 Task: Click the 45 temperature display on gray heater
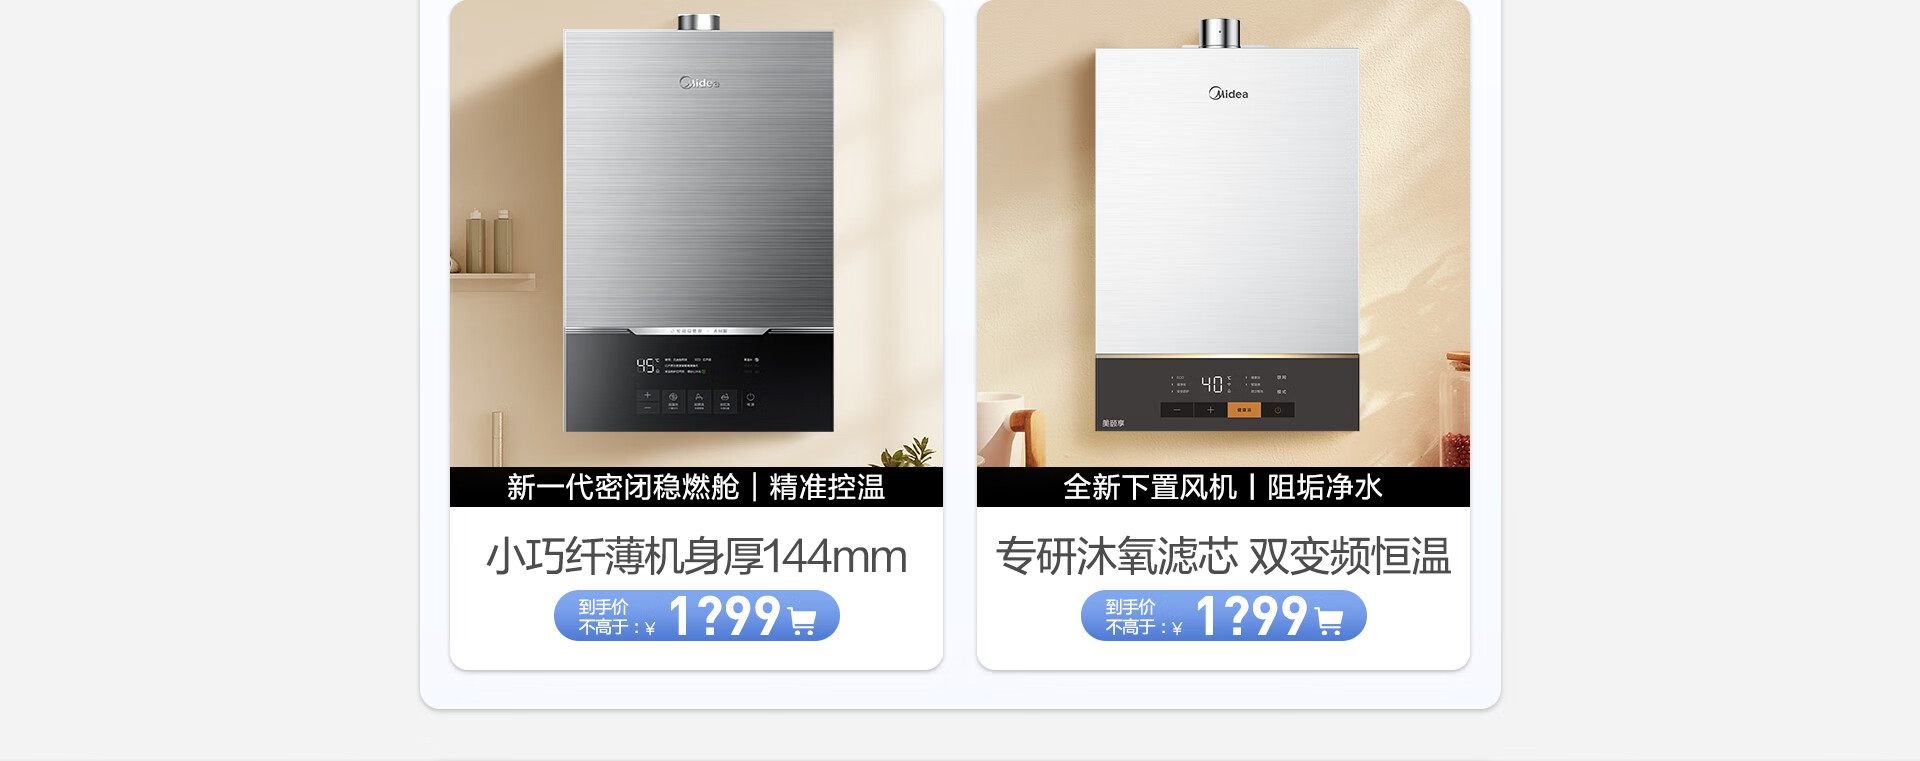pyautogui.click(x=647, y=366)
